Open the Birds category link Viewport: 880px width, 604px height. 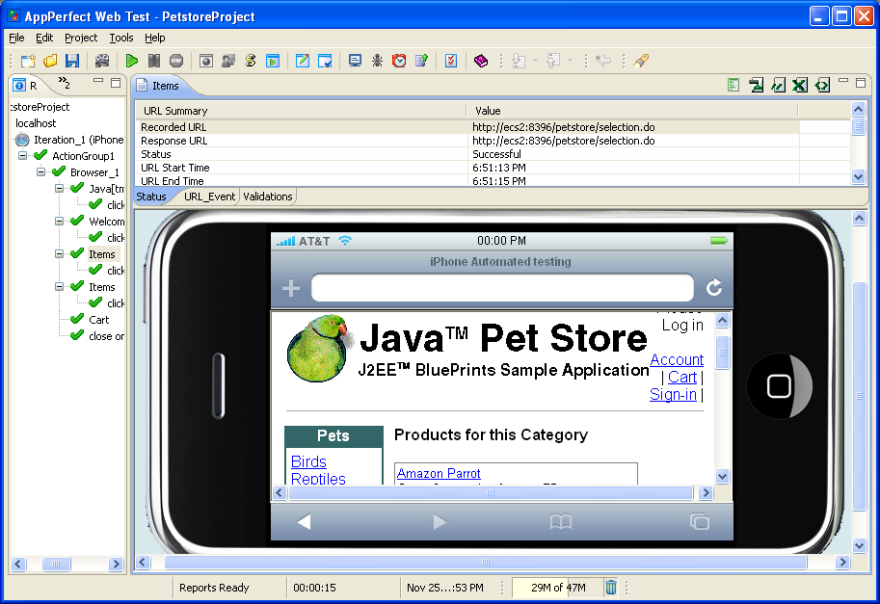[x=309, y=461]
